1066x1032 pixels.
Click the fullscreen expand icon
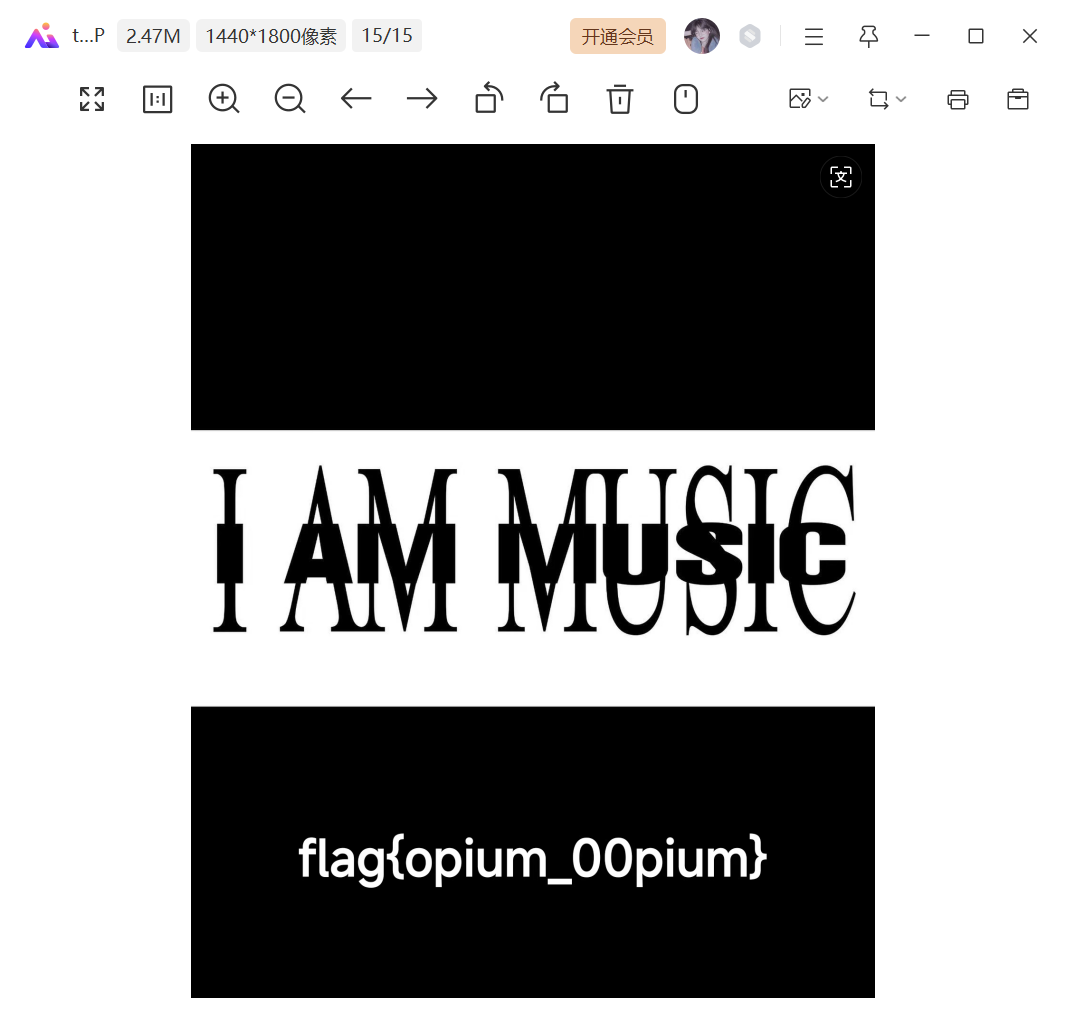click(92, 99)
